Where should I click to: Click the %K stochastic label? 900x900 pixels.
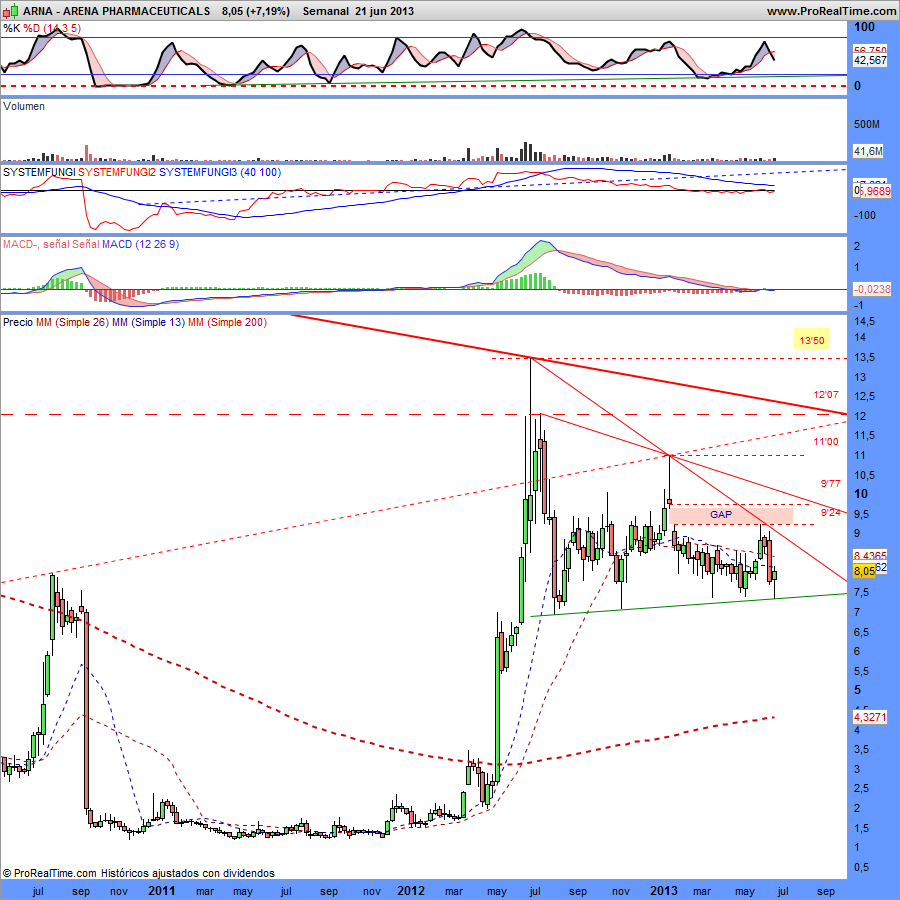(11, 28)
